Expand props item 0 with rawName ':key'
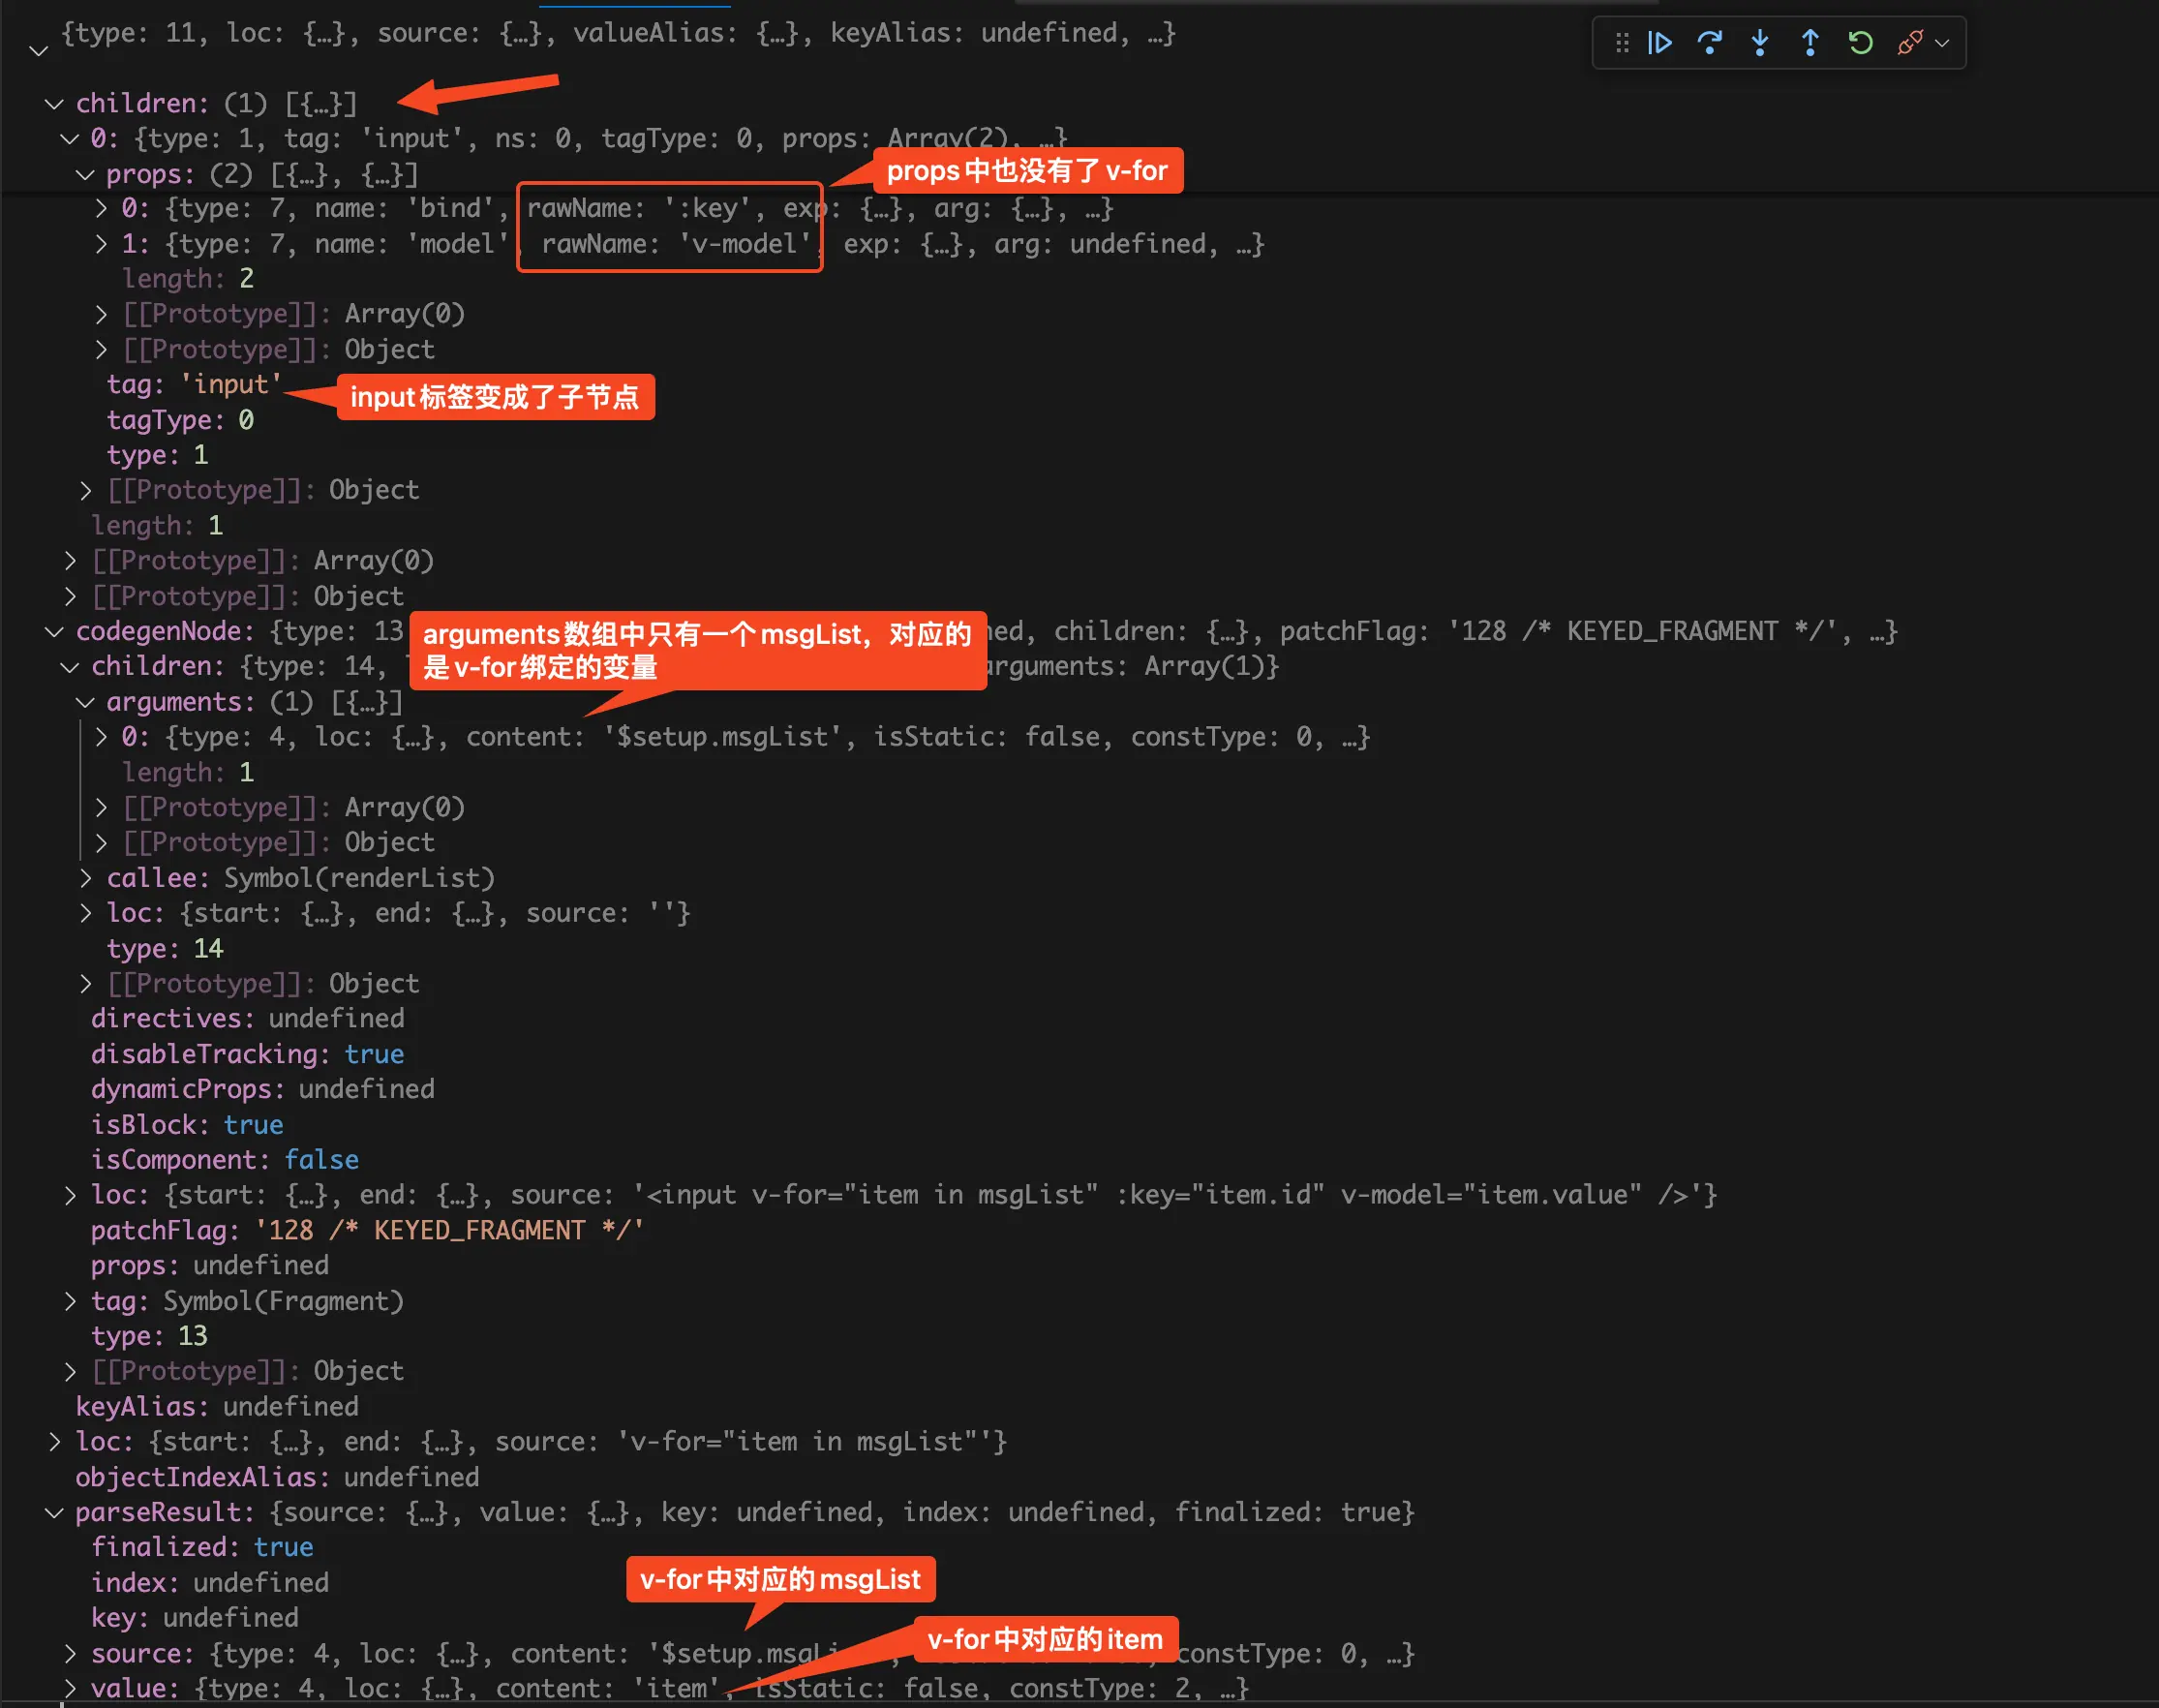This screenshot has height=1708, width=2159. pos(101,209)
